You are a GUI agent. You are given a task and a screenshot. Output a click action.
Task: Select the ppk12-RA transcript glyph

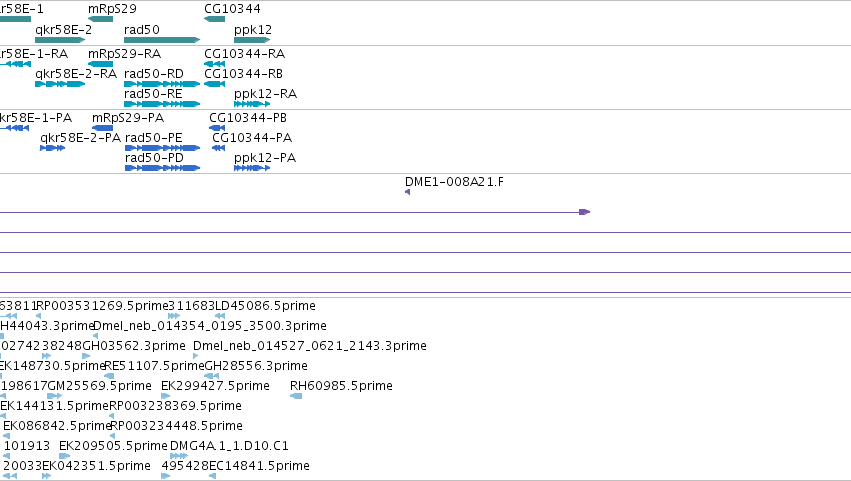tap(252, 104)
